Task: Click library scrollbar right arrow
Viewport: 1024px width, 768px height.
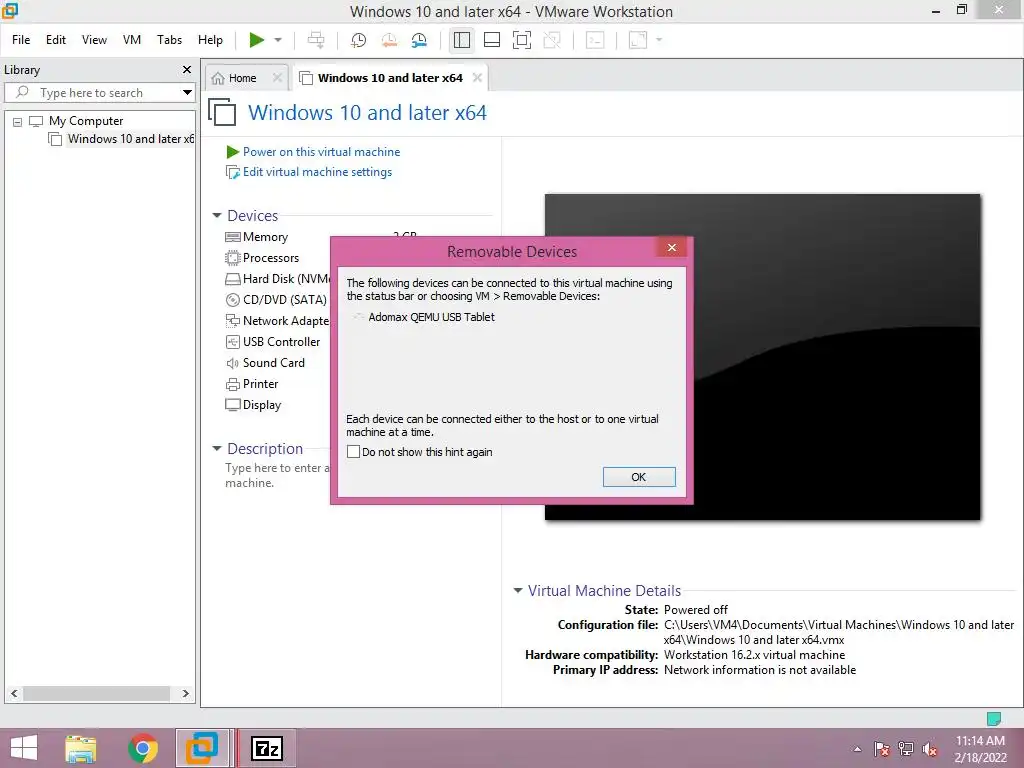Action: coord(185,694)
